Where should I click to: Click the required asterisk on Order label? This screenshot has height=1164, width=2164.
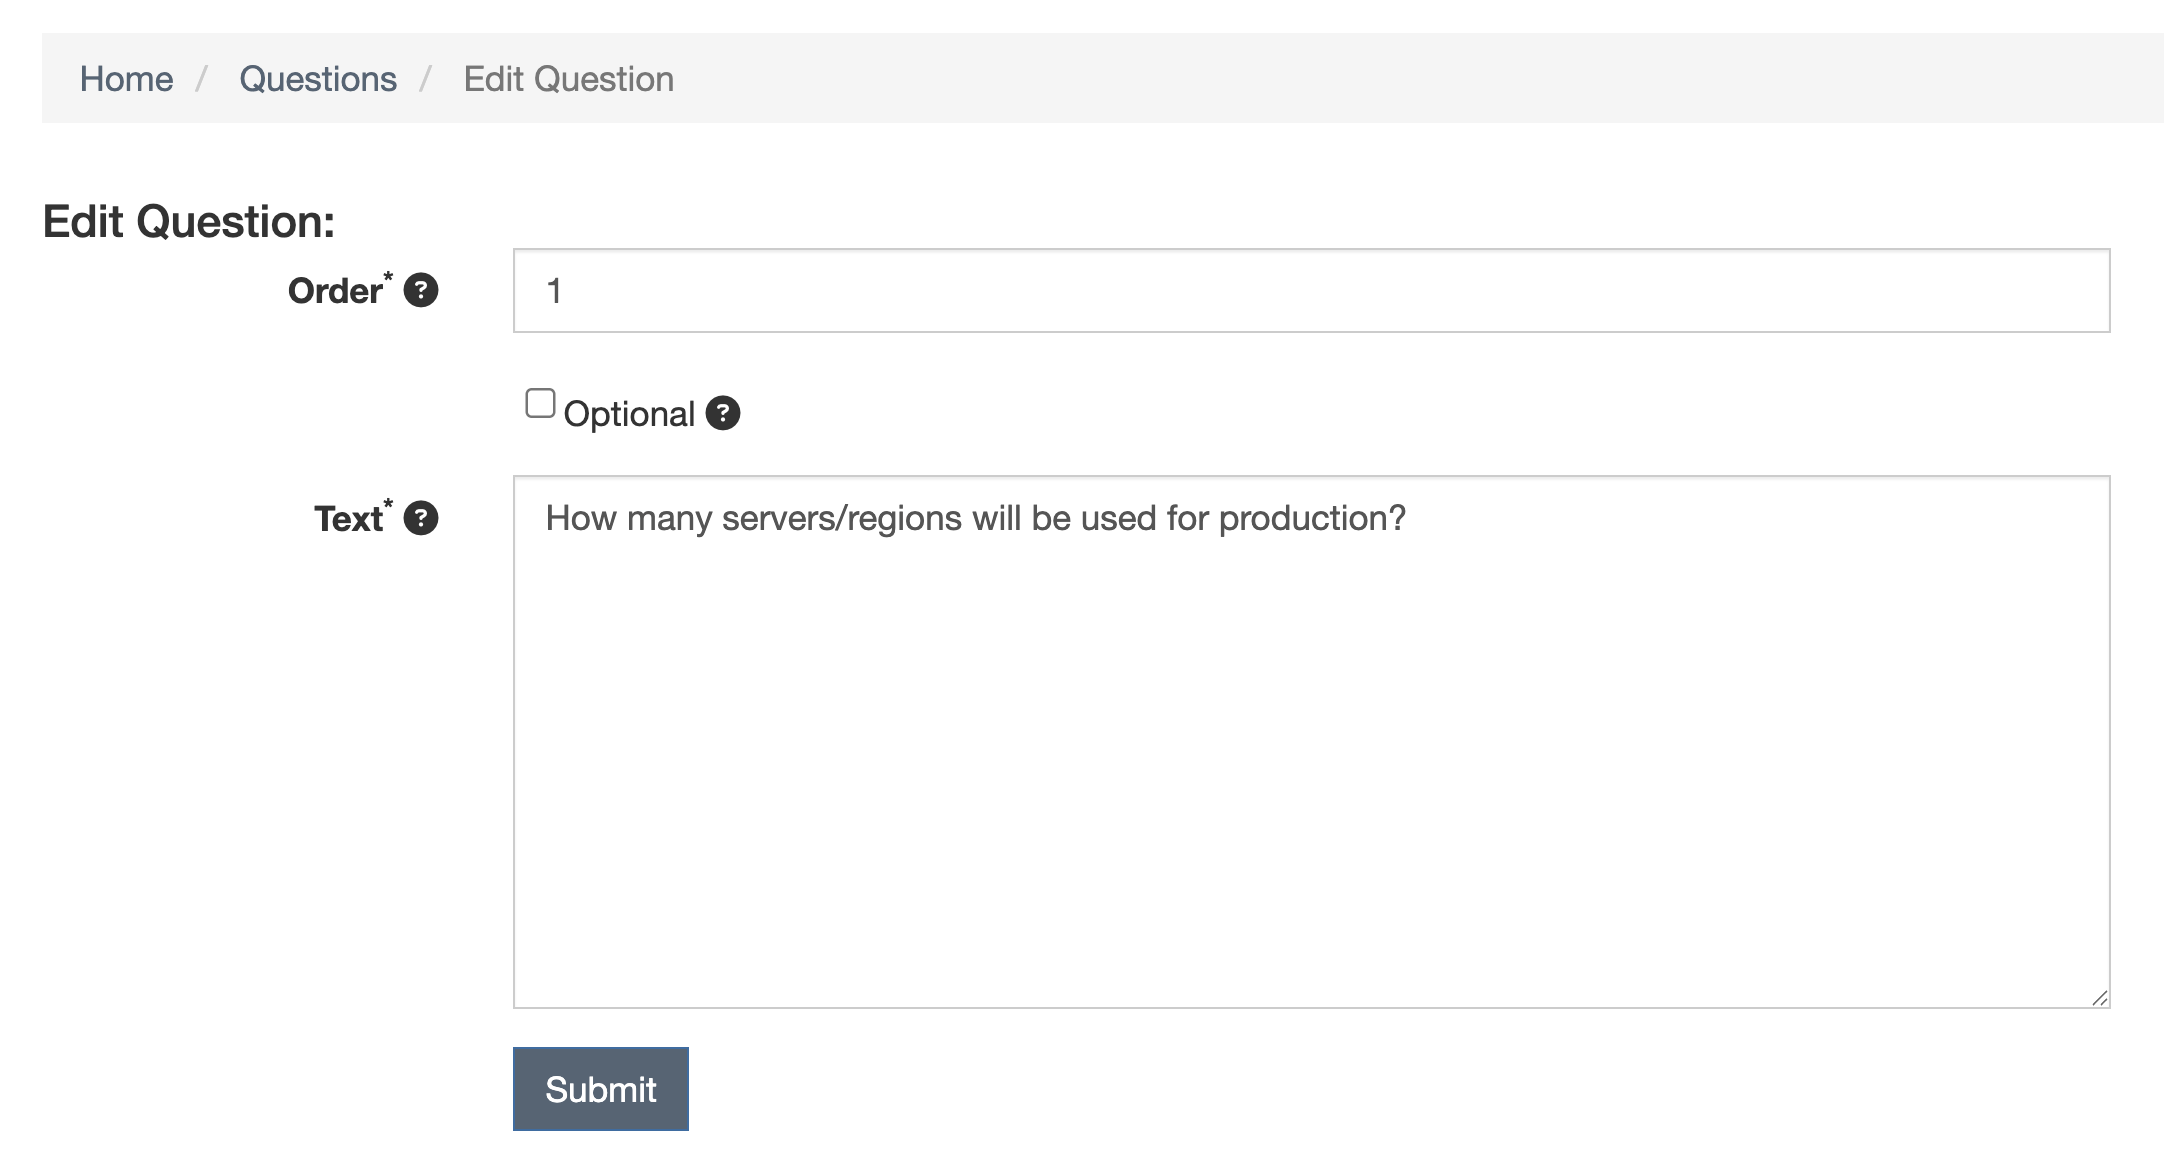tap(388, 277)
